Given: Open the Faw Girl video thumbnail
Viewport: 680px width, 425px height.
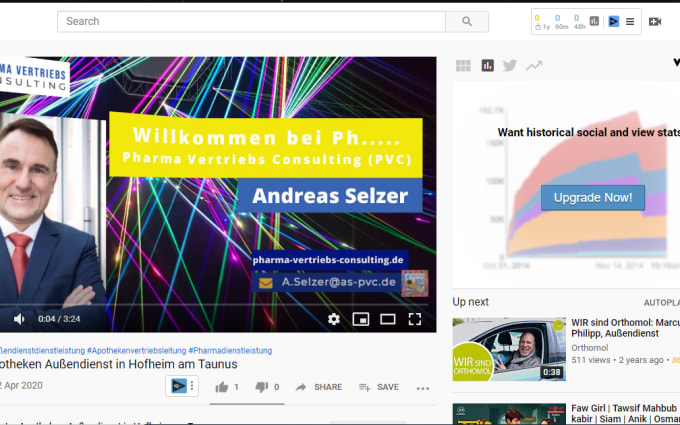Looking at the screenshot, I should (x=509, y=414).
